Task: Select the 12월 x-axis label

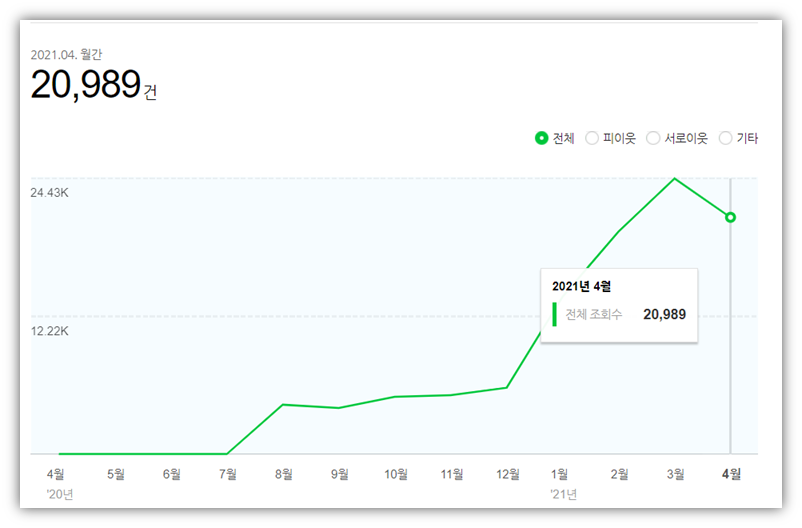Action: 507,474
